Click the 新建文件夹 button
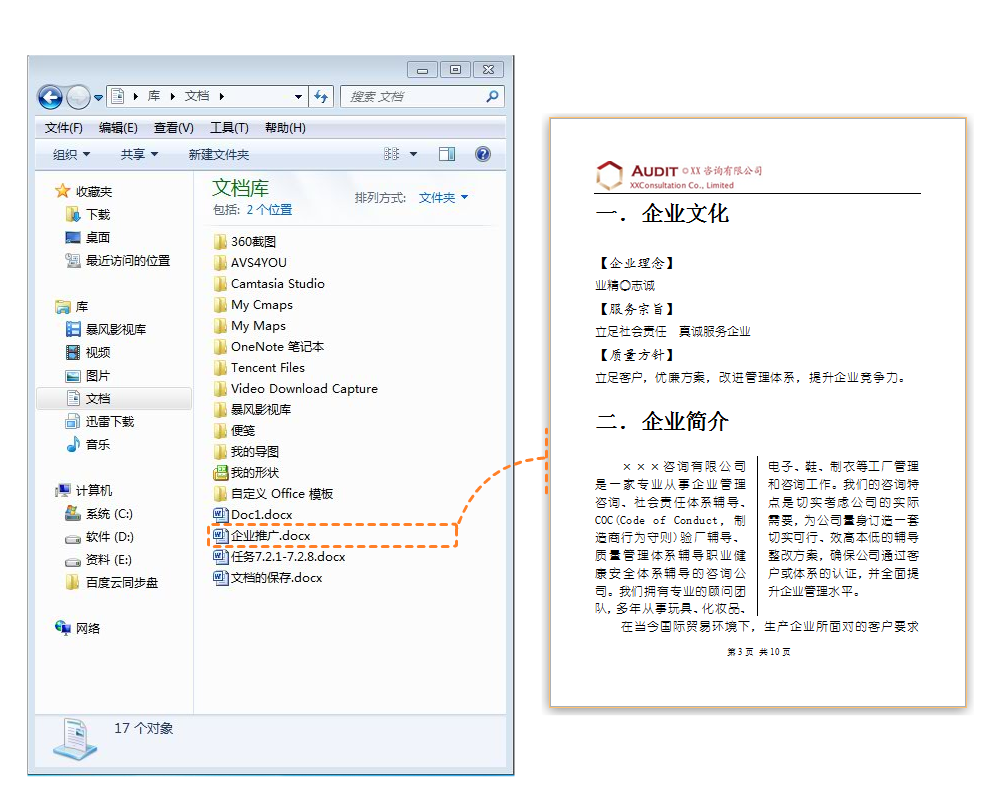This screenshot has height=800, width=1000. (x=219, y=155)
